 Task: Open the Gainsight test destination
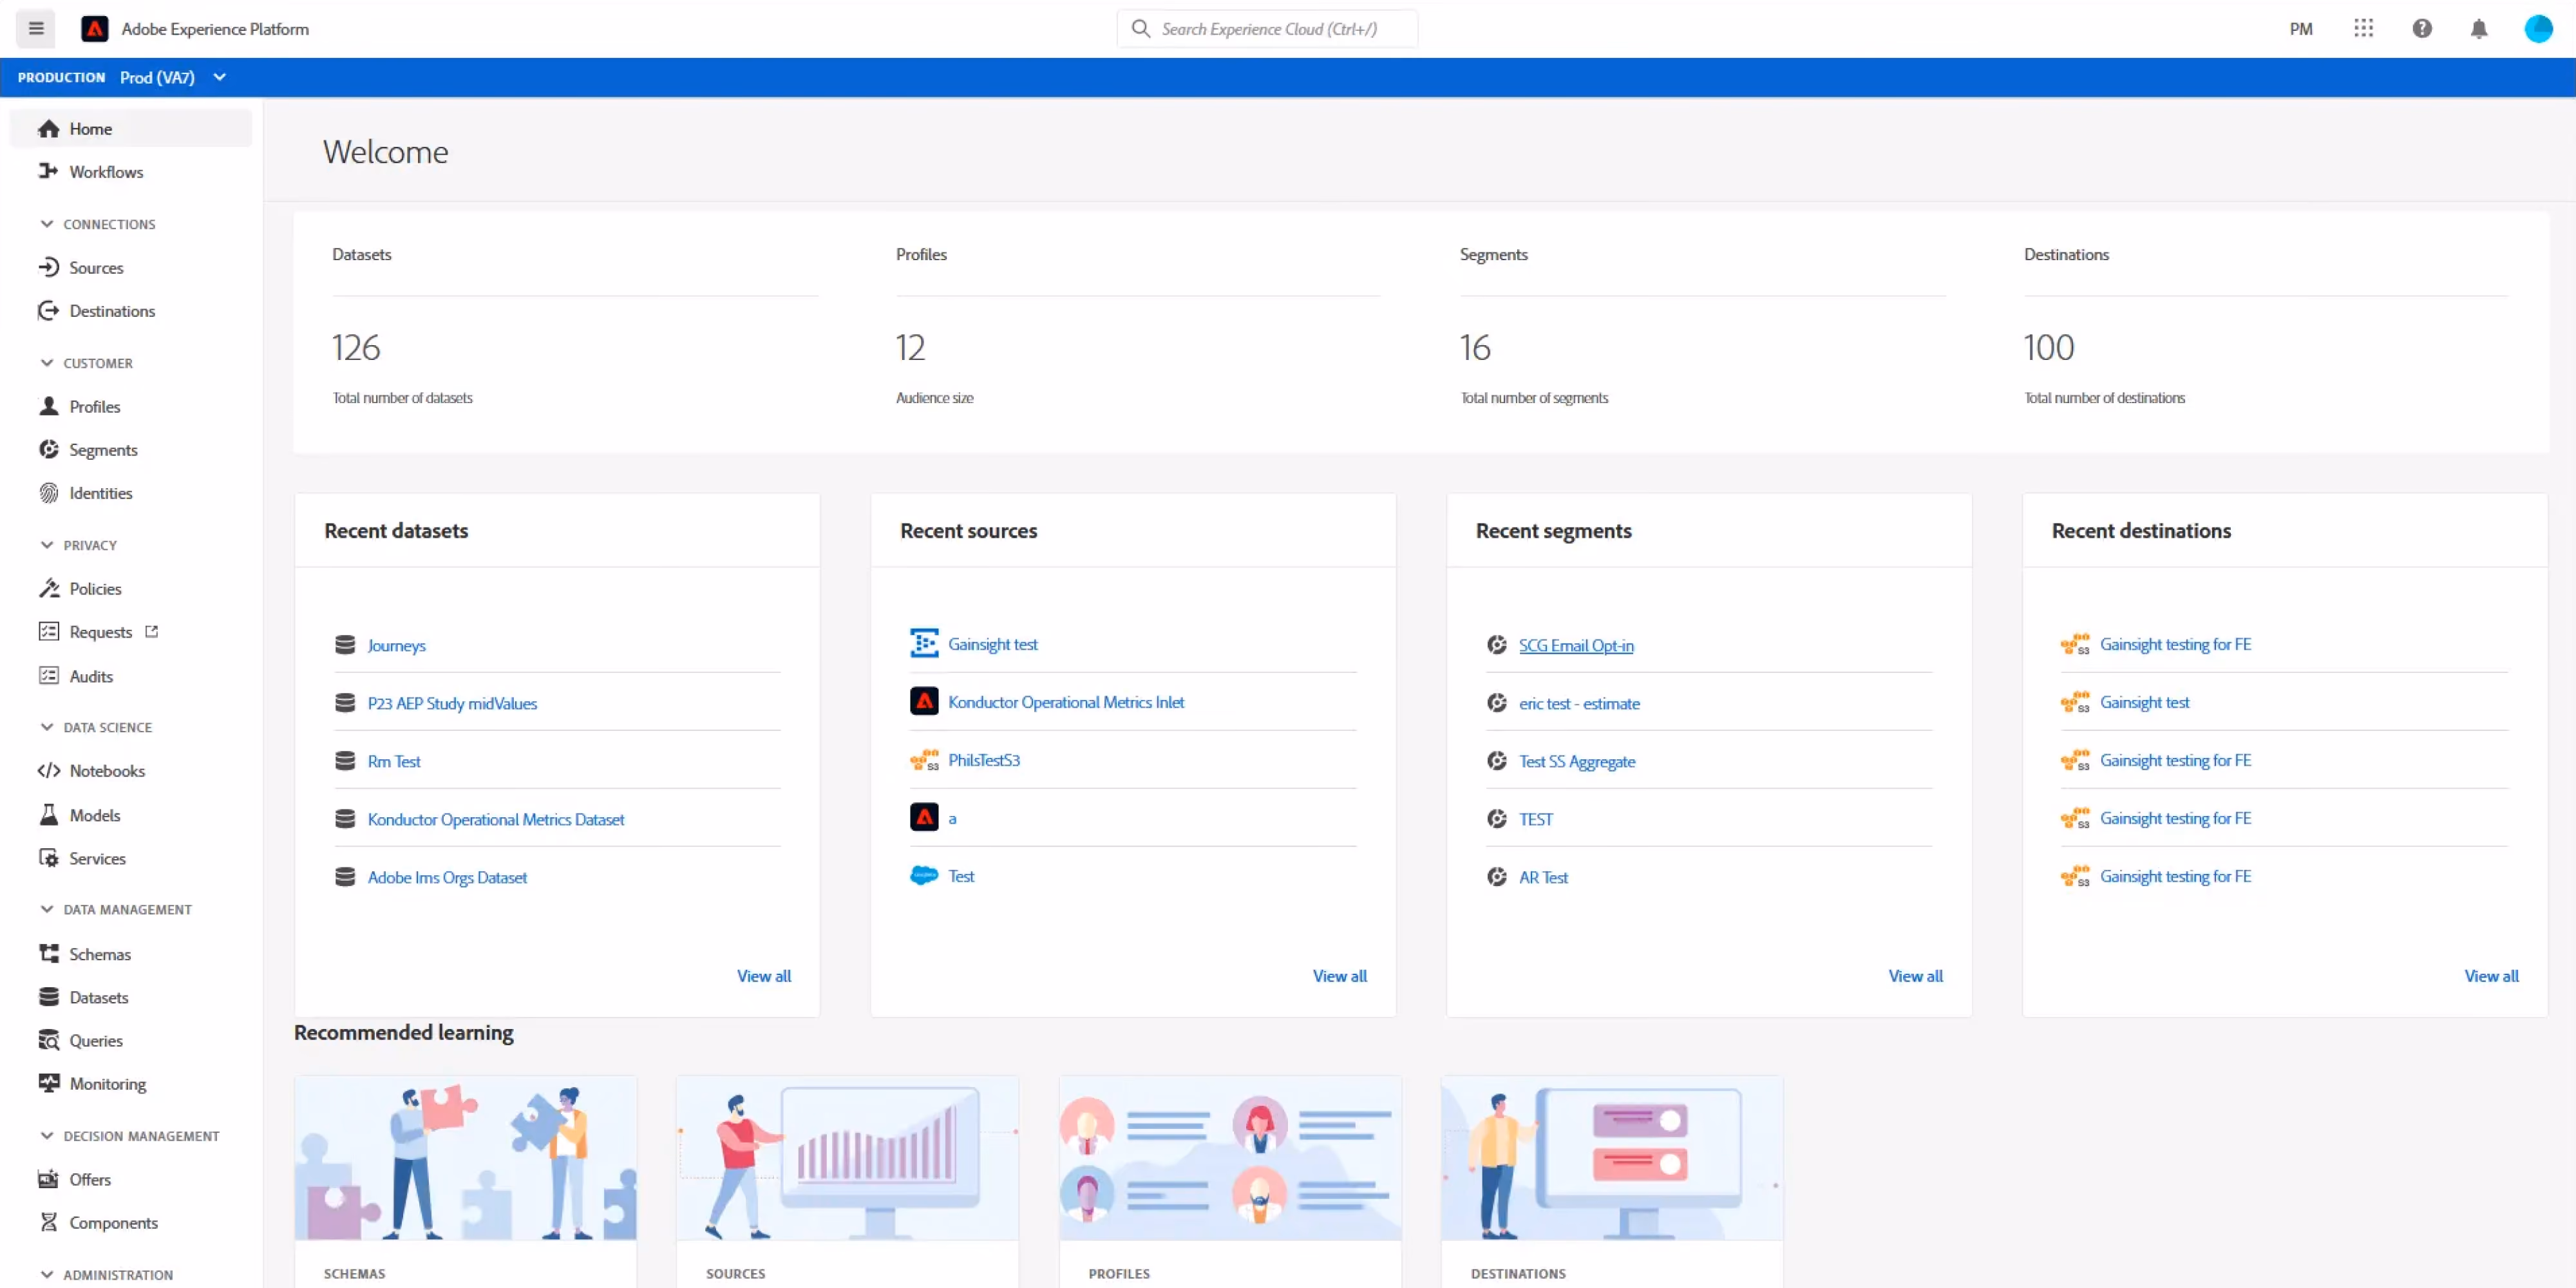pos(2144,702)
